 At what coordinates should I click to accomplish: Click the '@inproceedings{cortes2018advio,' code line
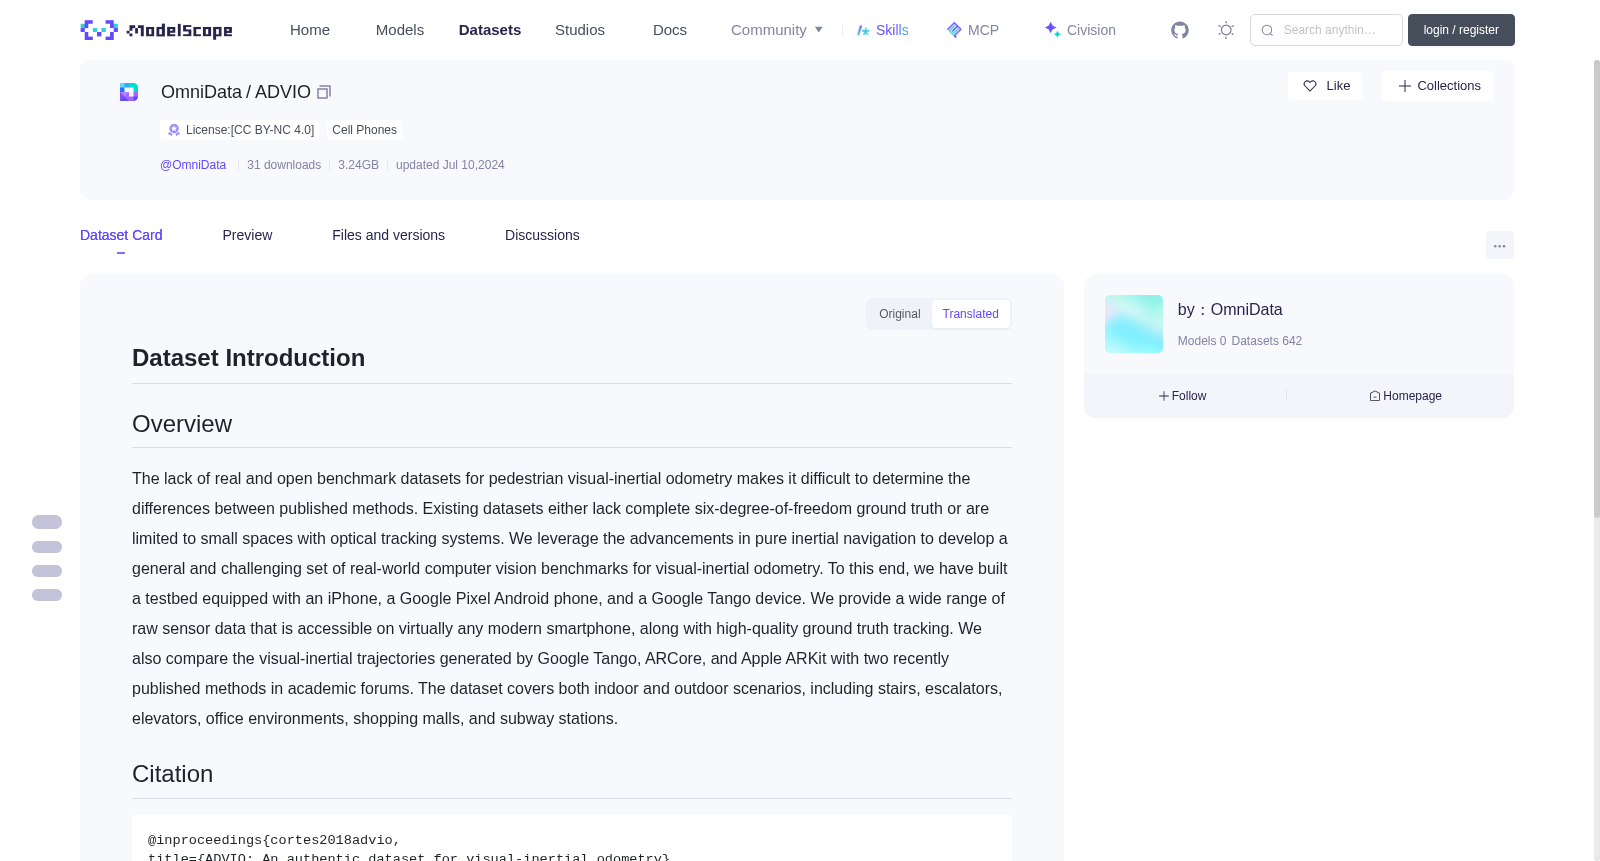pyautogui.click(x=274, y=840)
